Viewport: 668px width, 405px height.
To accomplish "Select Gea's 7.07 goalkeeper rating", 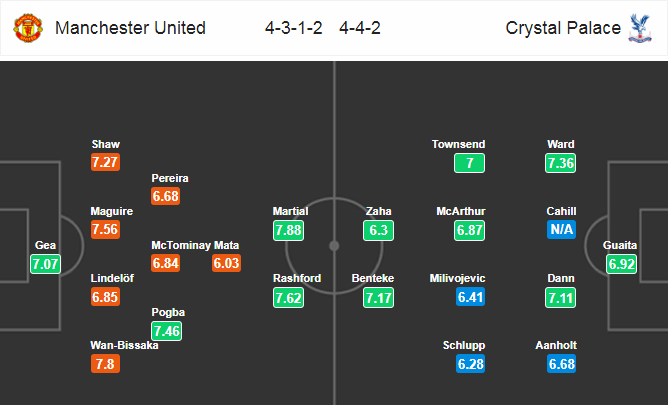I will [x=46, y=264].
